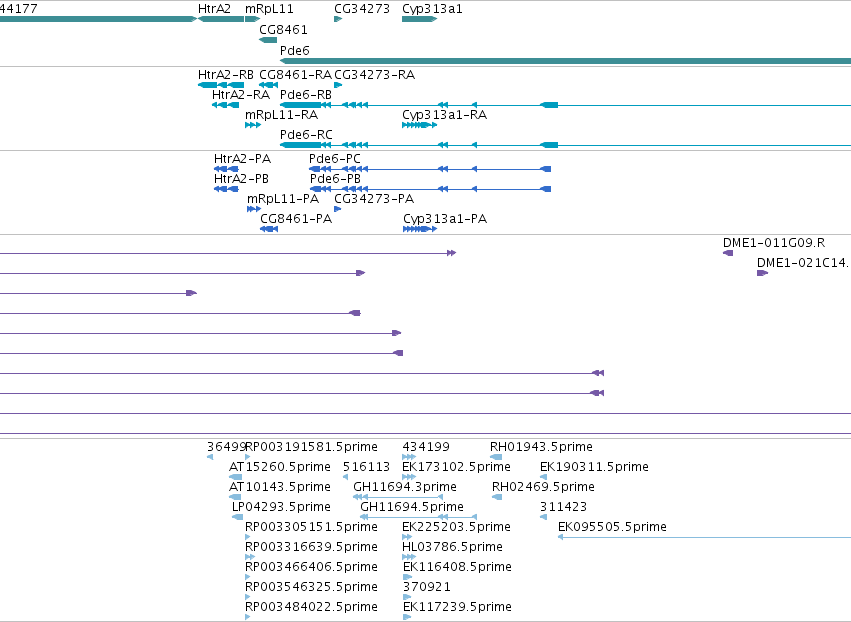Select the RP003316639.5prime EST label

coord(312,547)
